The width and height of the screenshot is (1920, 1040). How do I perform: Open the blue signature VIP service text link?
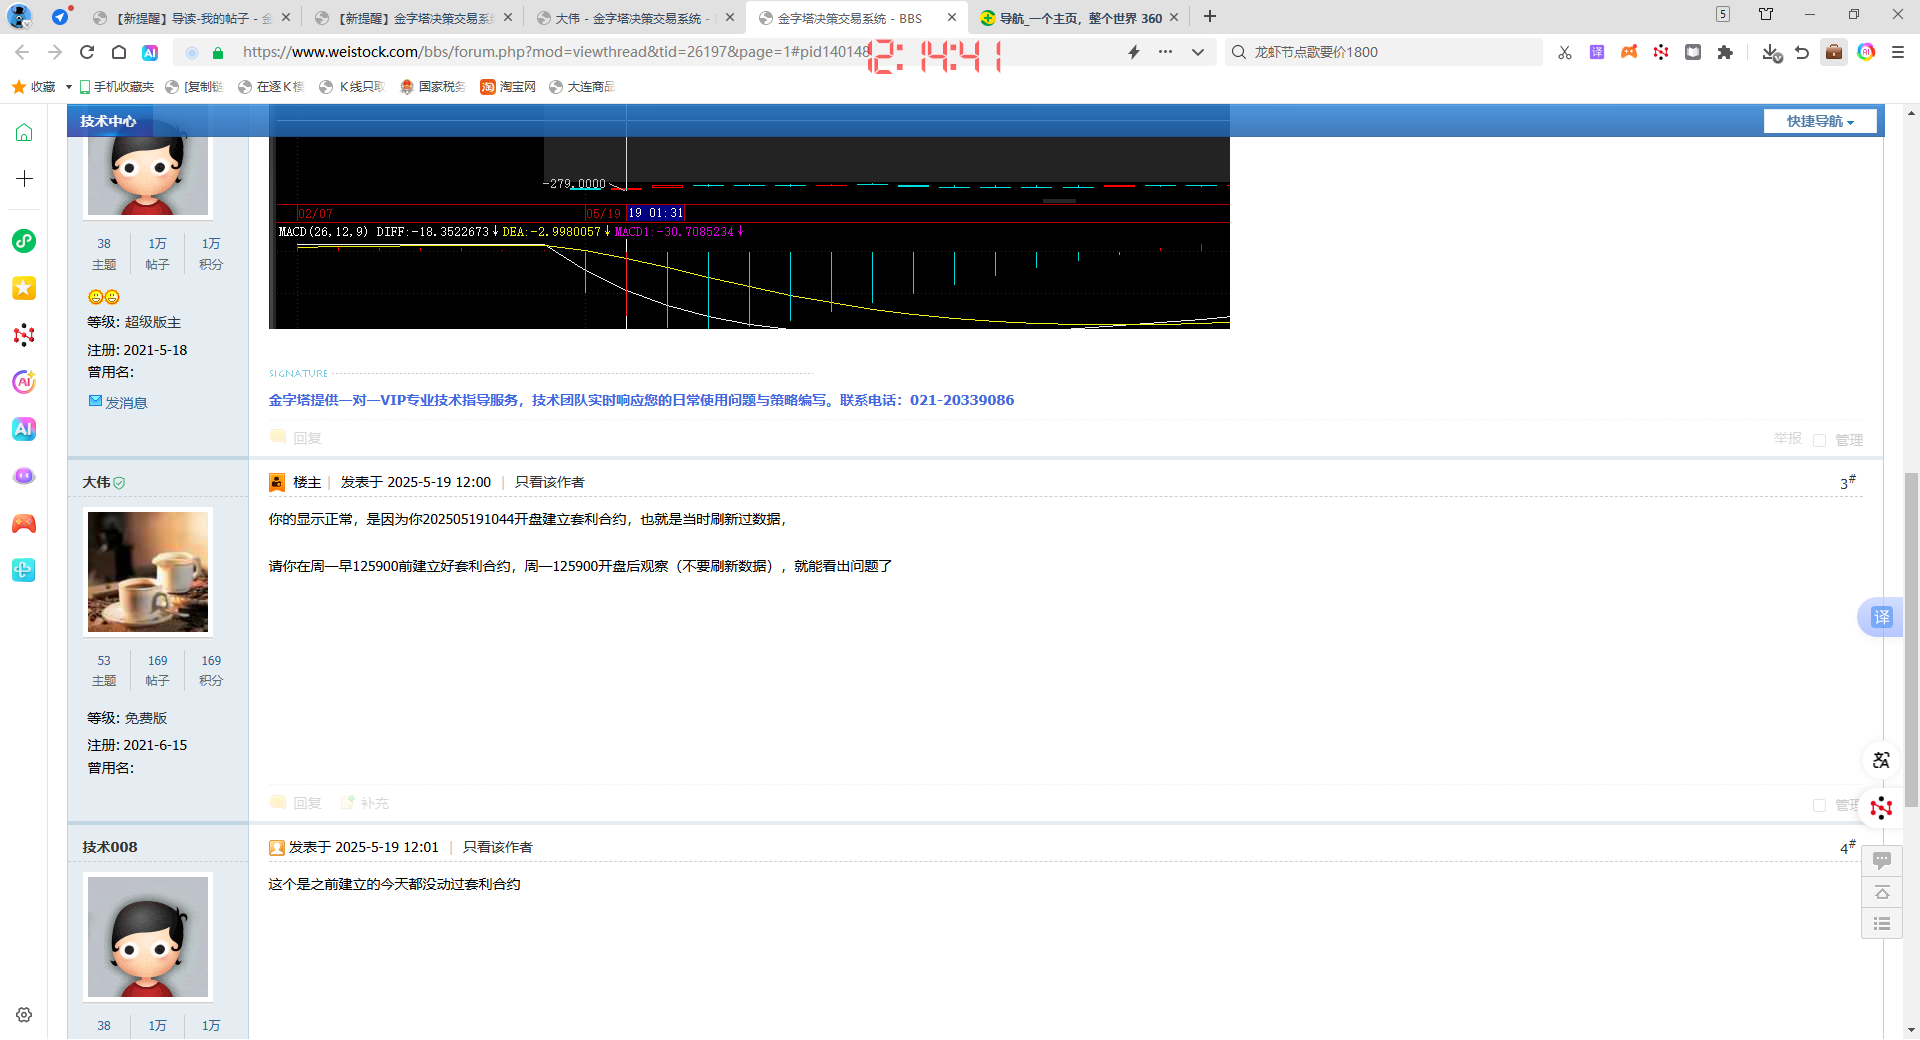pos(641,400)
